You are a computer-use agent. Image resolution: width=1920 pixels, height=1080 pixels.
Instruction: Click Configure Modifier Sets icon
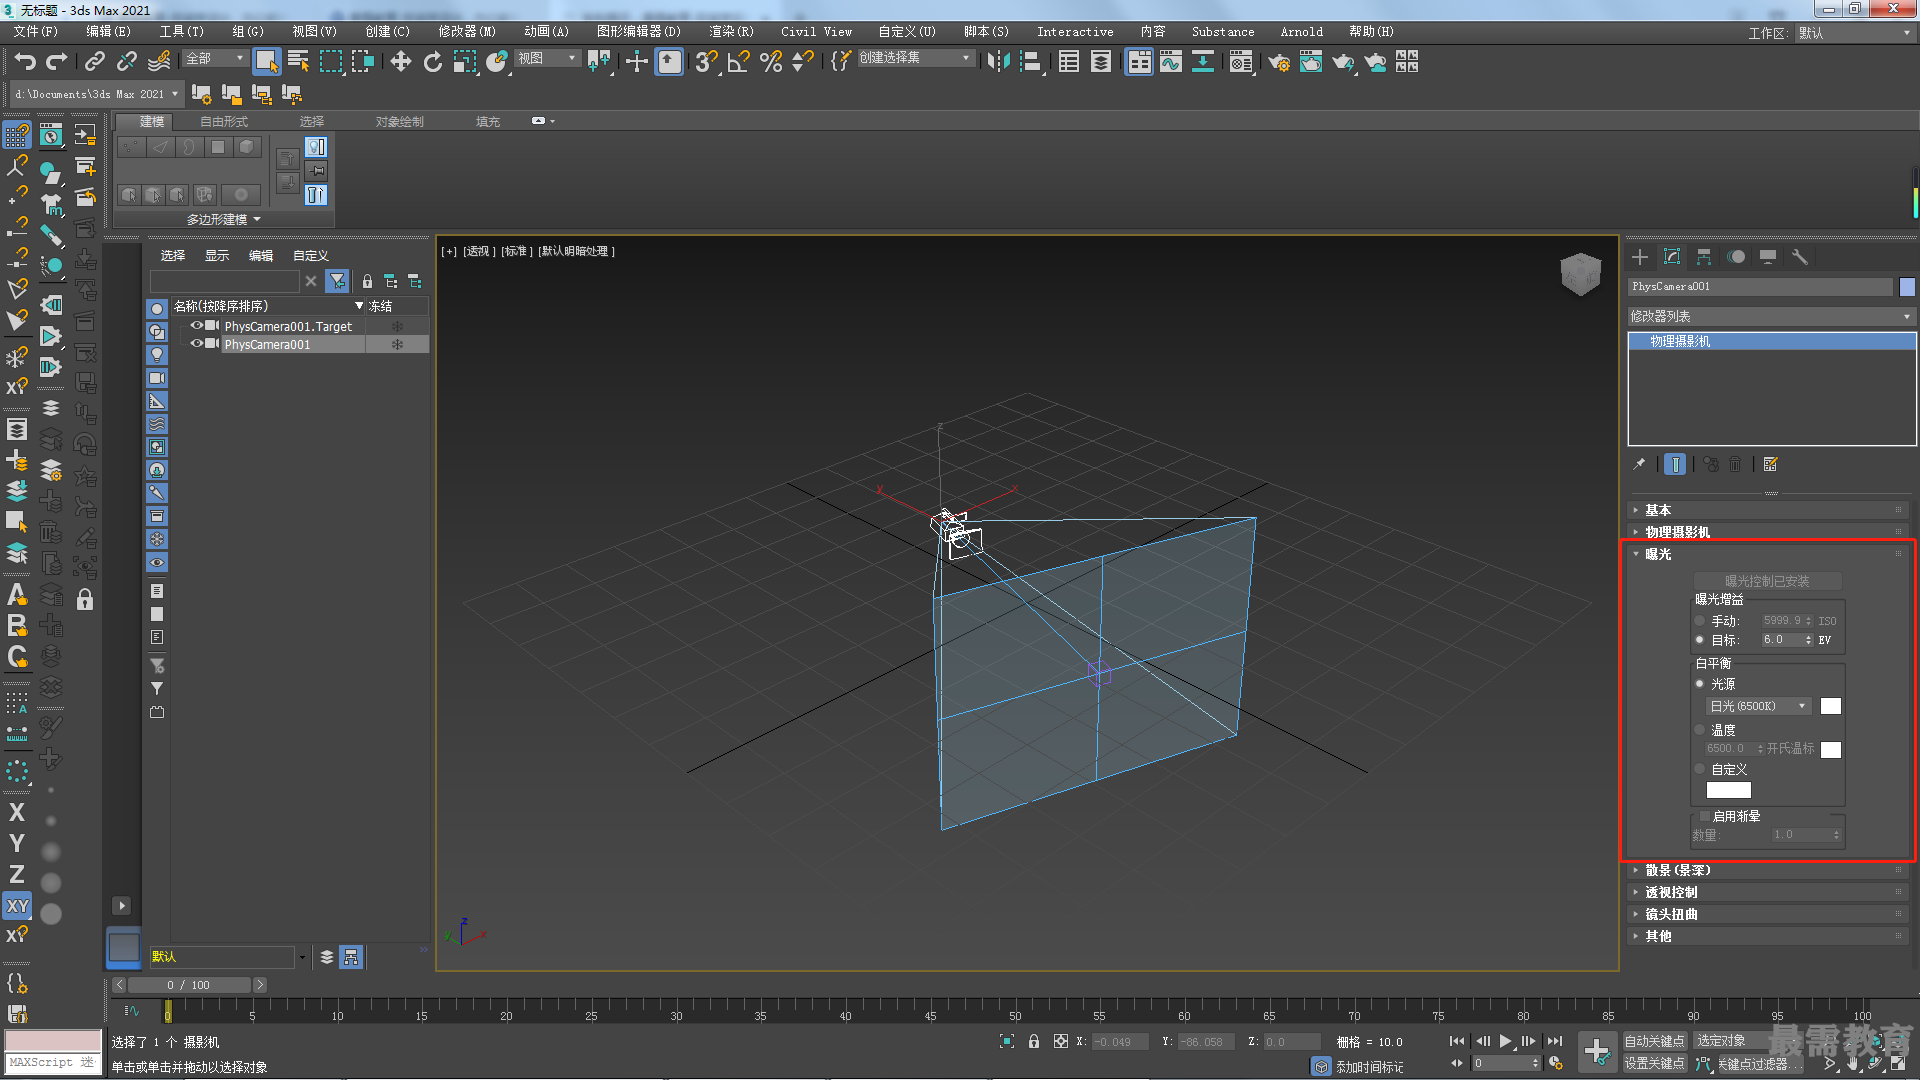coord(1771,464)
